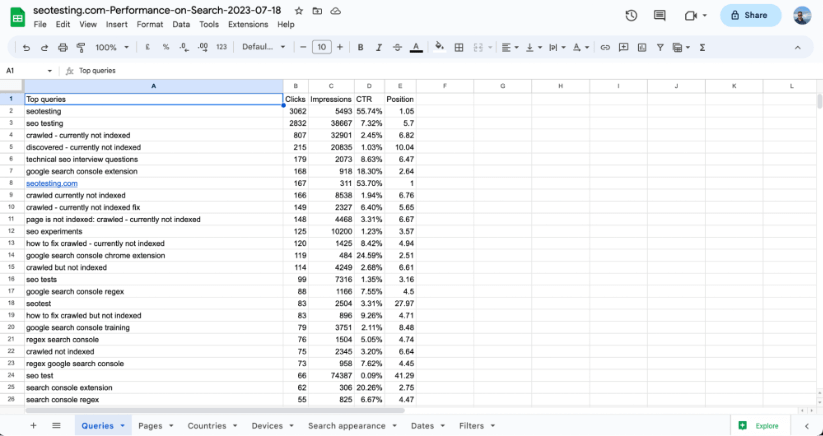823x436 pixels.
Task: Open the File menu
Action: pyautogui.click(x=40, y=24)
